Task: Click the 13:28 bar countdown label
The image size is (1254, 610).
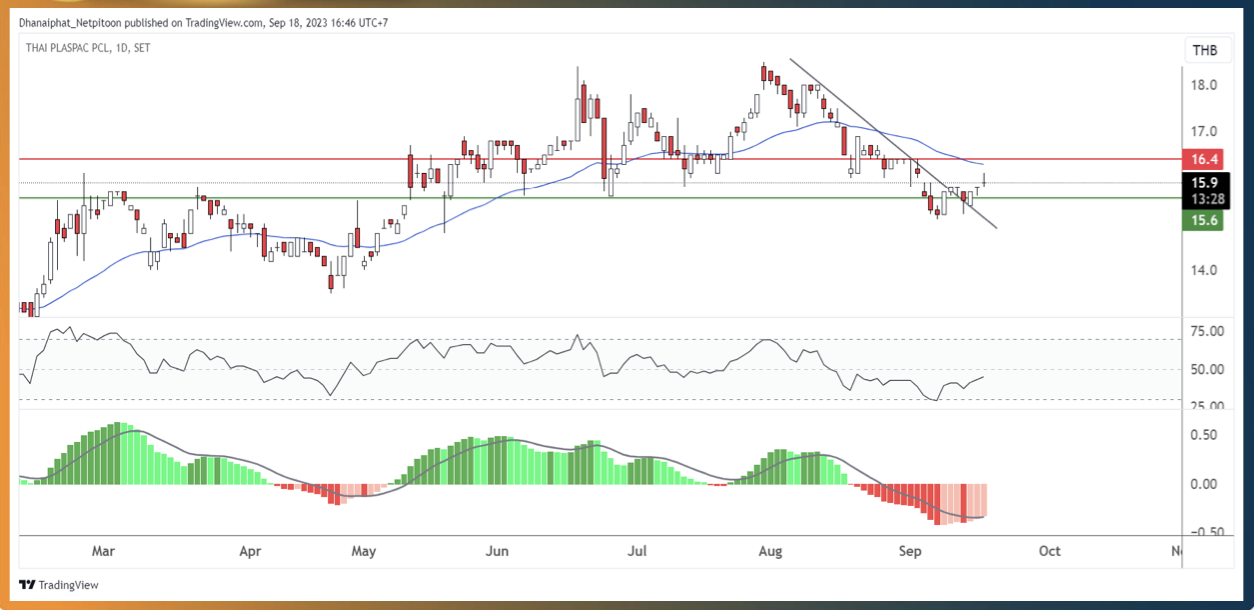Action: click(x=1205, y=200)
